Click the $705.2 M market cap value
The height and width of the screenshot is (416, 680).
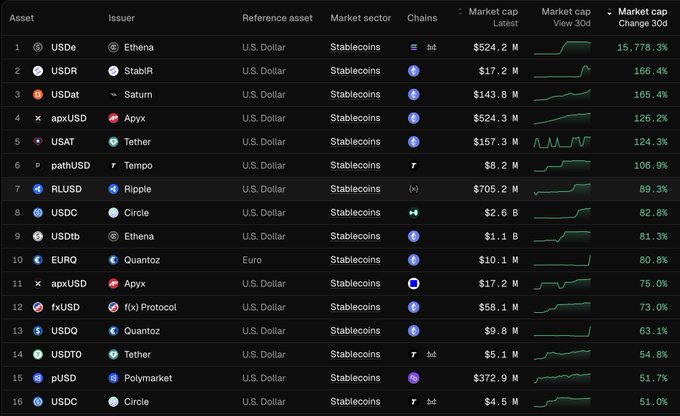coord(496,189)
